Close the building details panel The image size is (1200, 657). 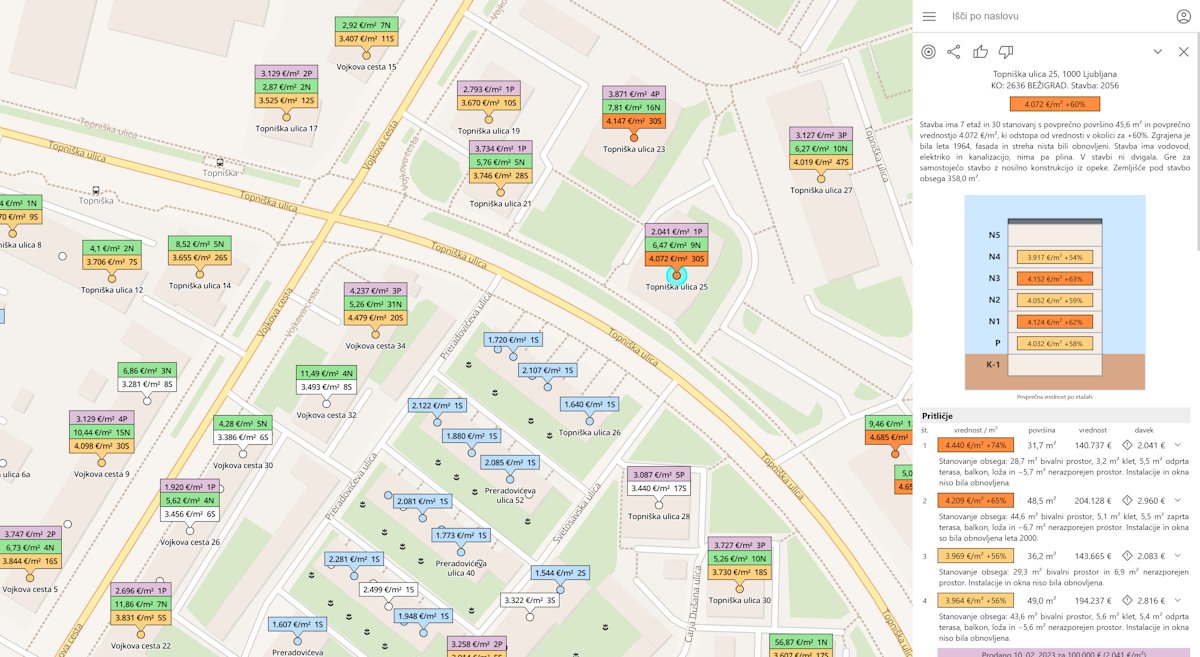[1184, 52]
